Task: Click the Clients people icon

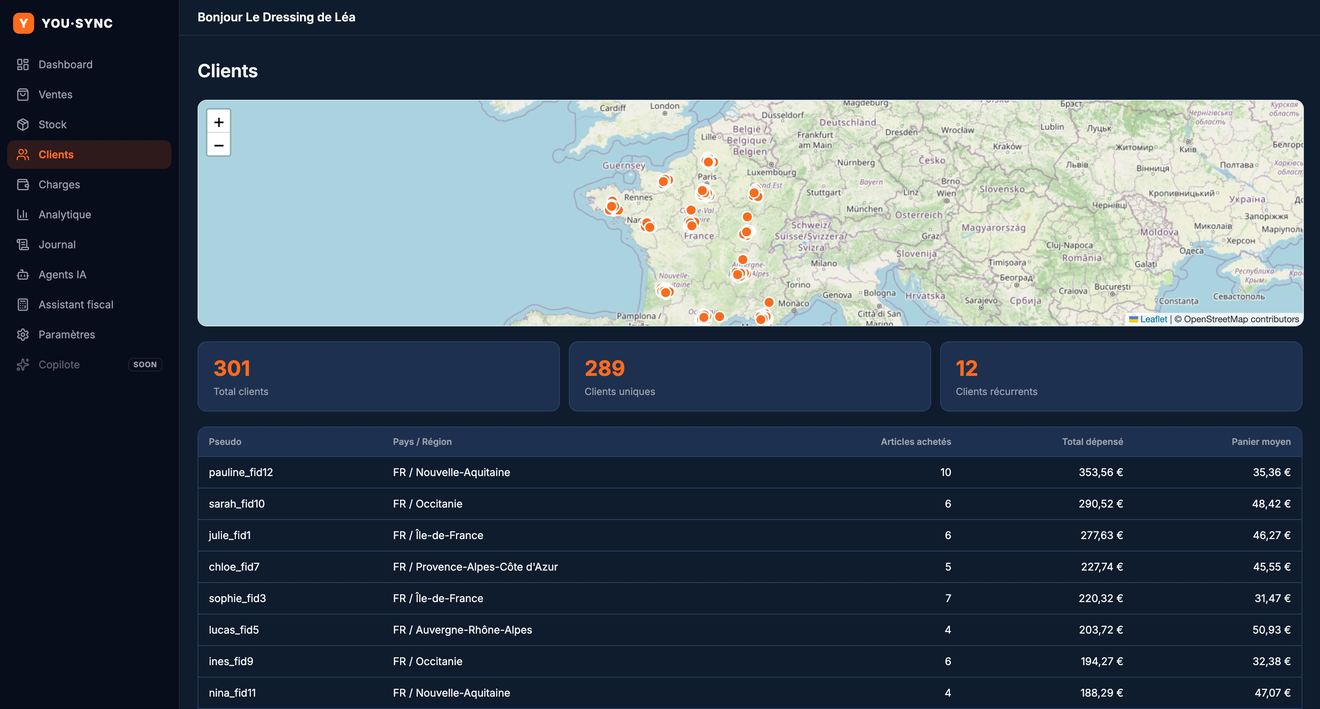Action: pos(23,154)
